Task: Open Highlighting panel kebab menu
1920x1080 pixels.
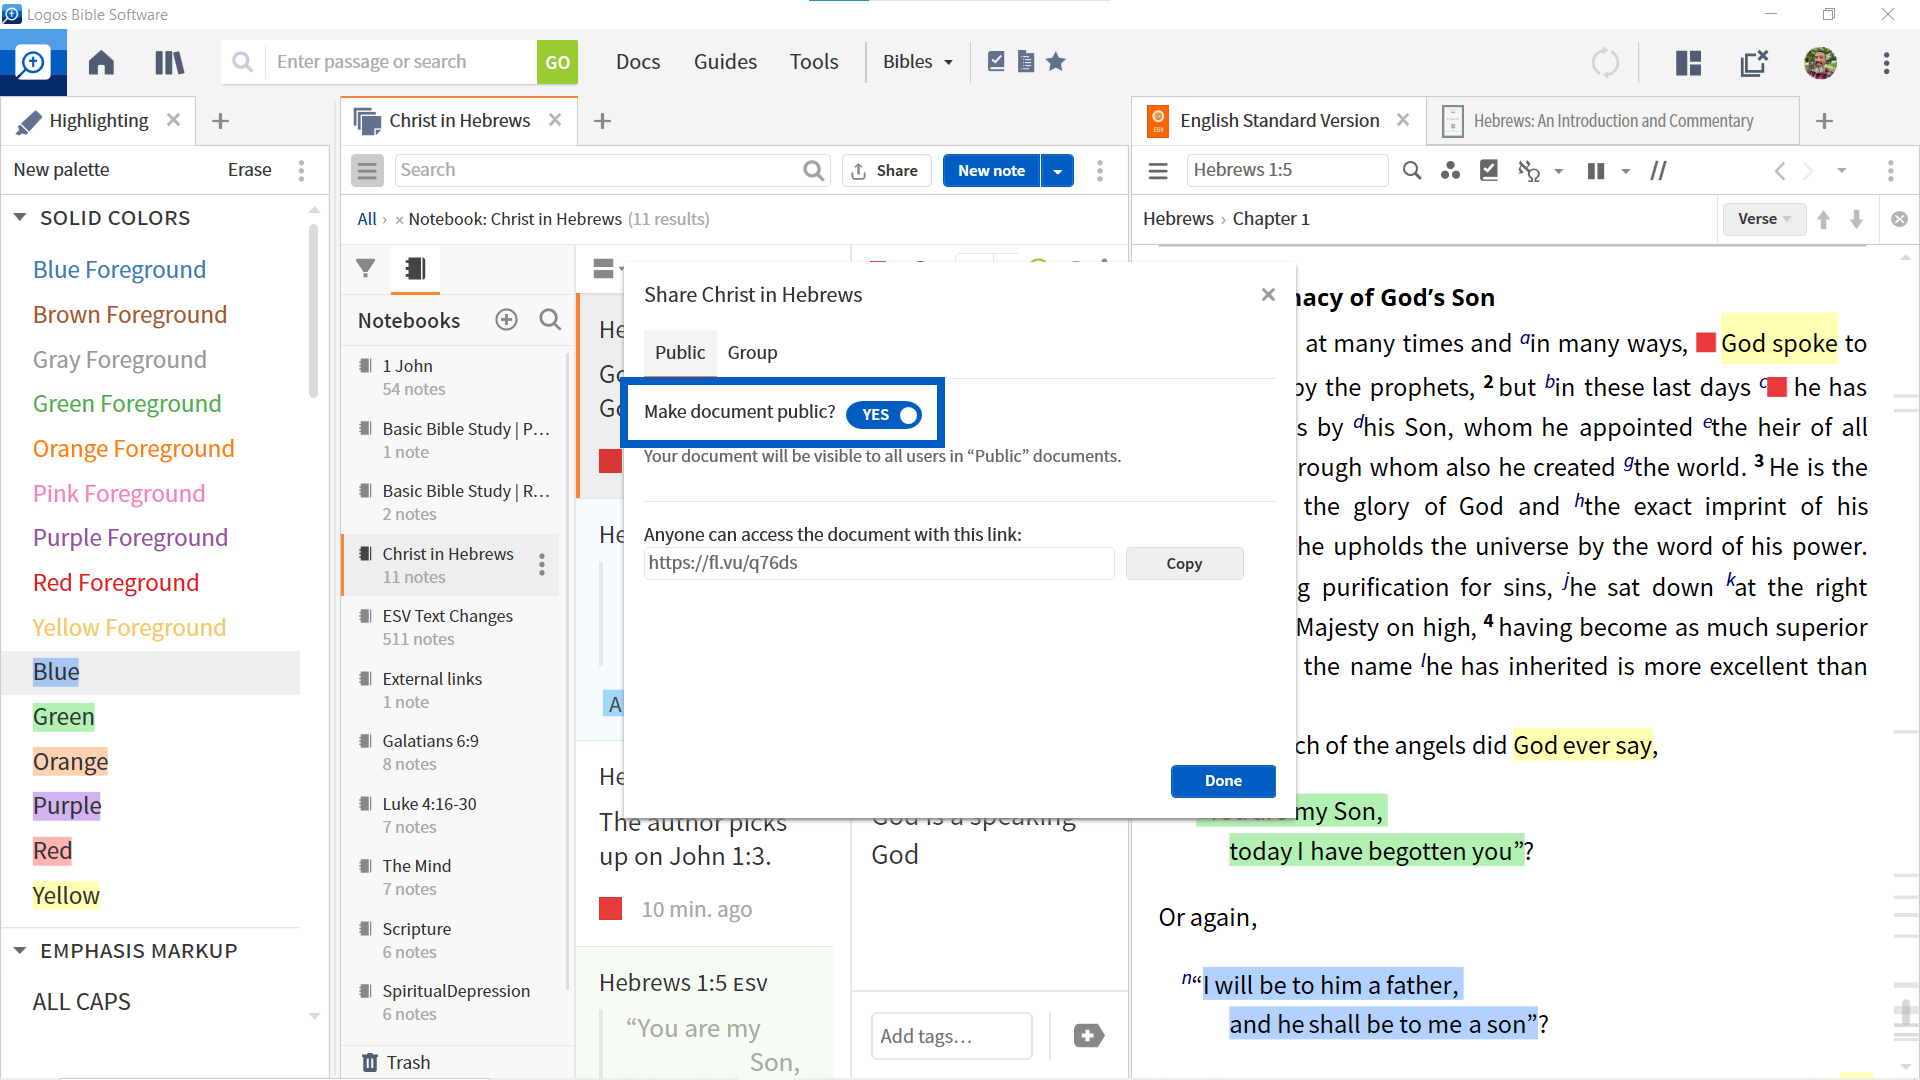Action: click(301, 170)
